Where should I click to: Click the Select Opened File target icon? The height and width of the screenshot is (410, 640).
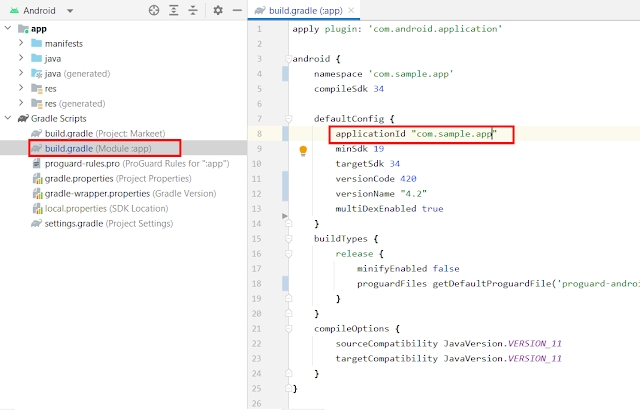(x=153, y=10)
